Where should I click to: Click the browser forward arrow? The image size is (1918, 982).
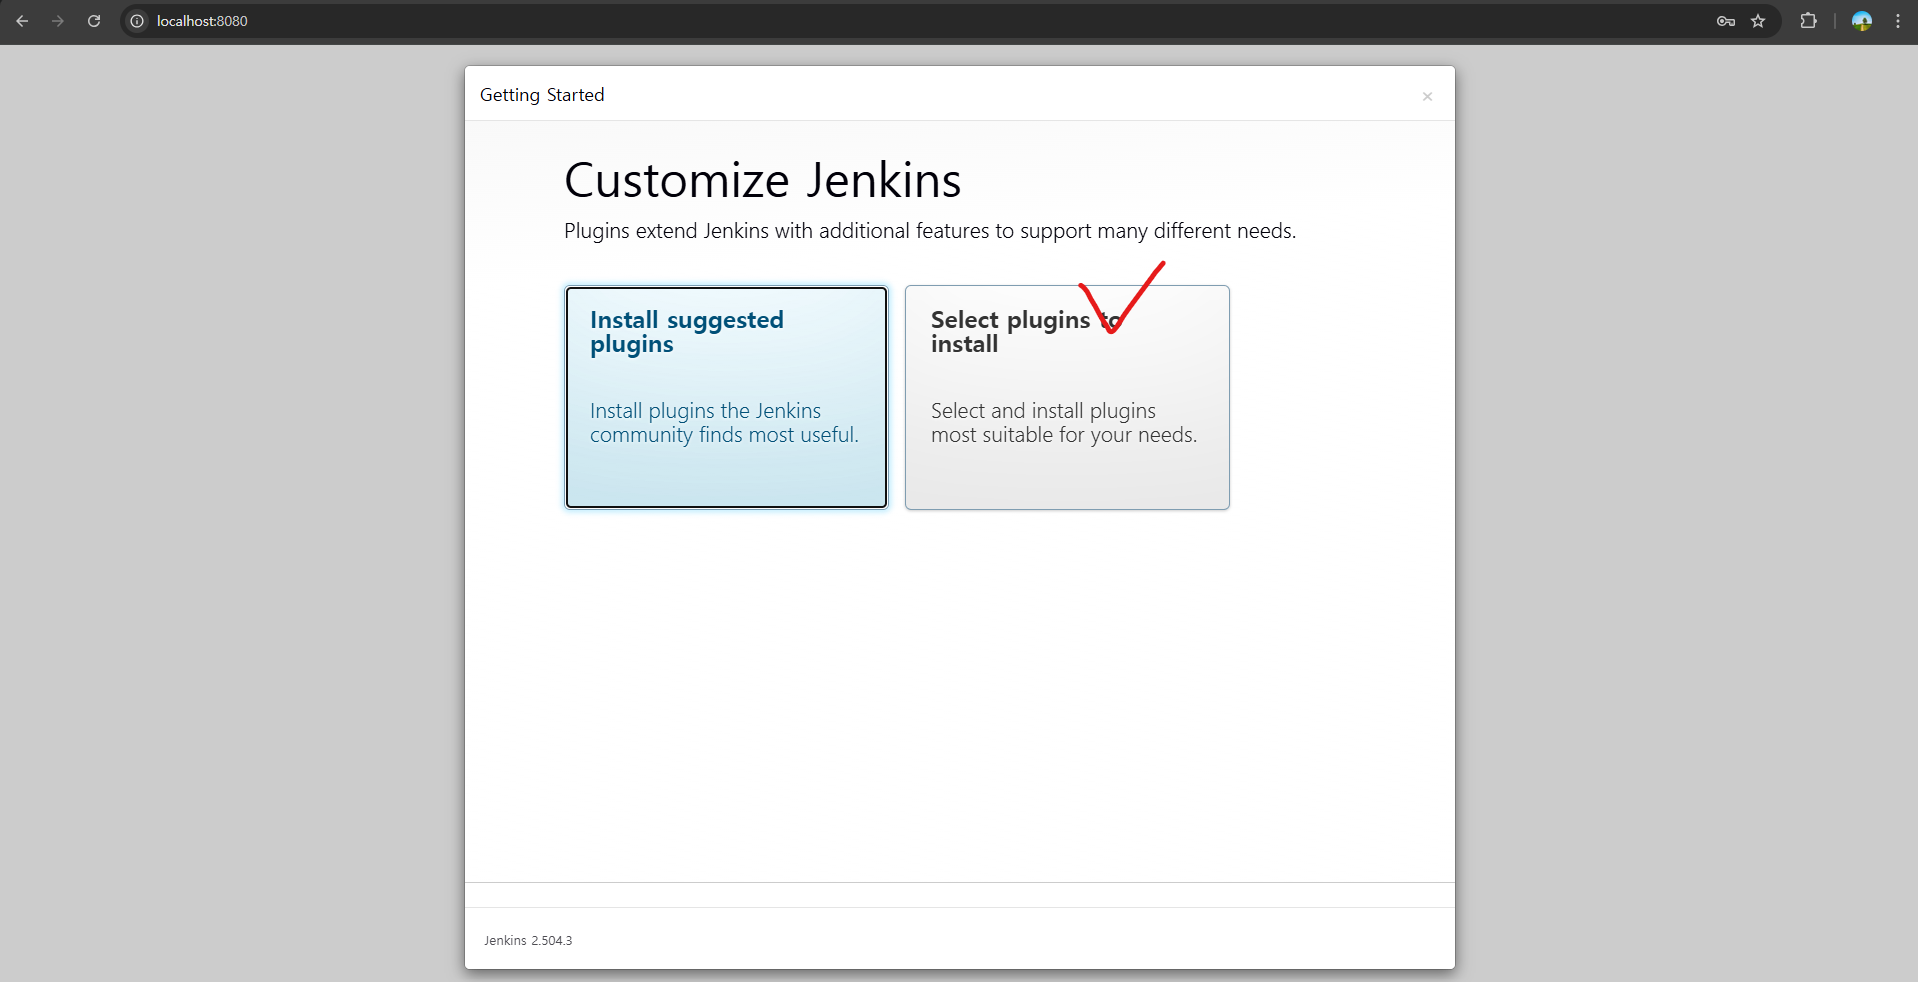click(58, 21)
